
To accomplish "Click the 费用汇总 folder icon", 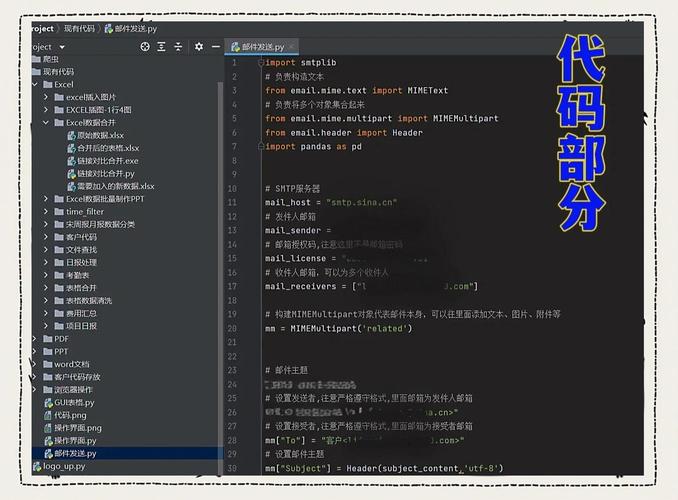I will click(59, 313).
